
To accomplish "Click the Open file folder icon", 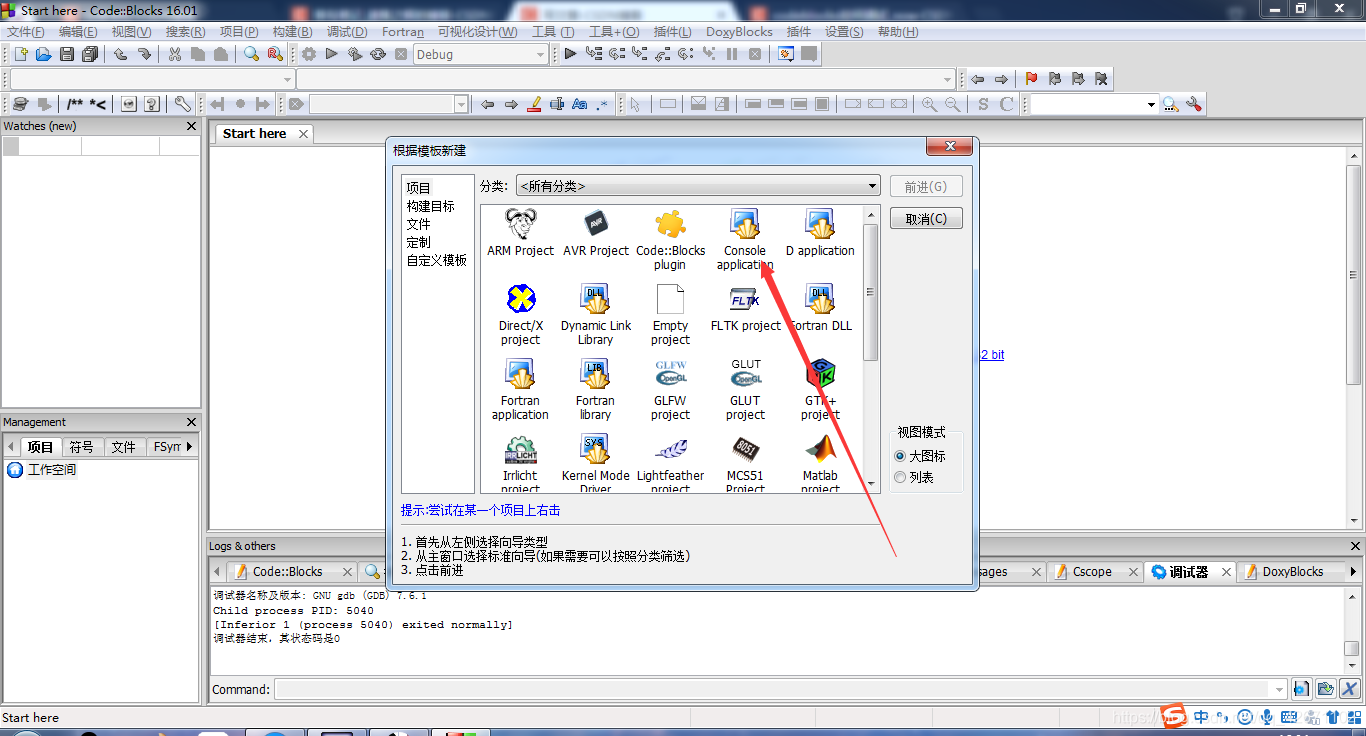I will (x=43, y=54).
